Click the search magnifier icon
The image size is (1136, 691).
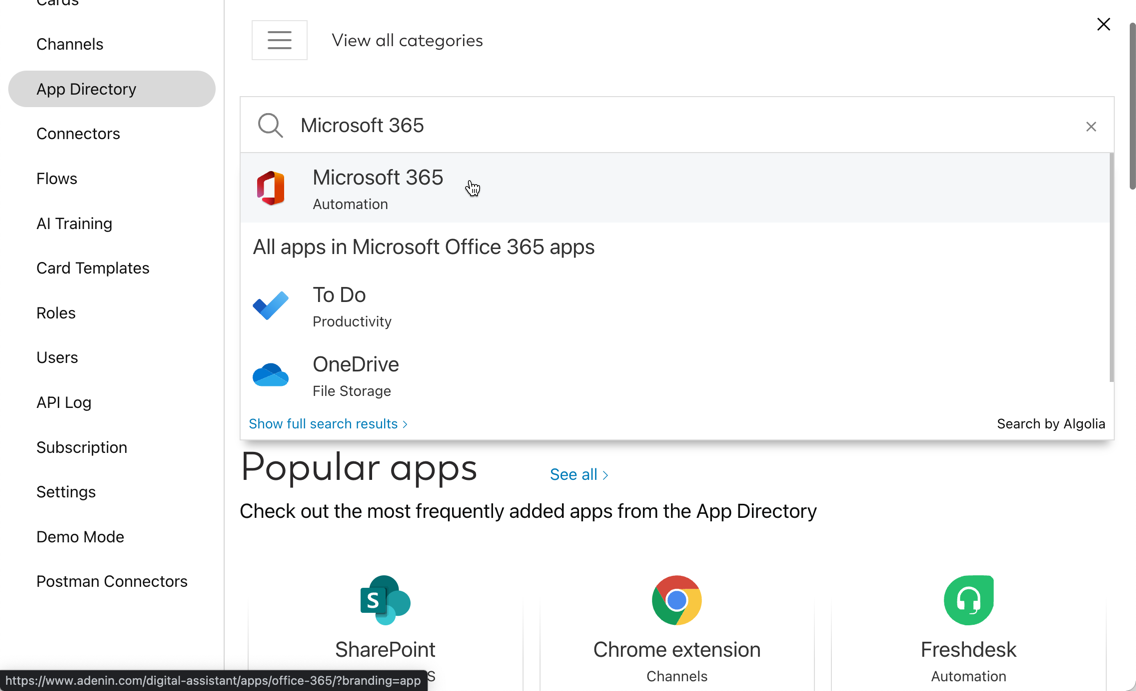tap(270, 125)
